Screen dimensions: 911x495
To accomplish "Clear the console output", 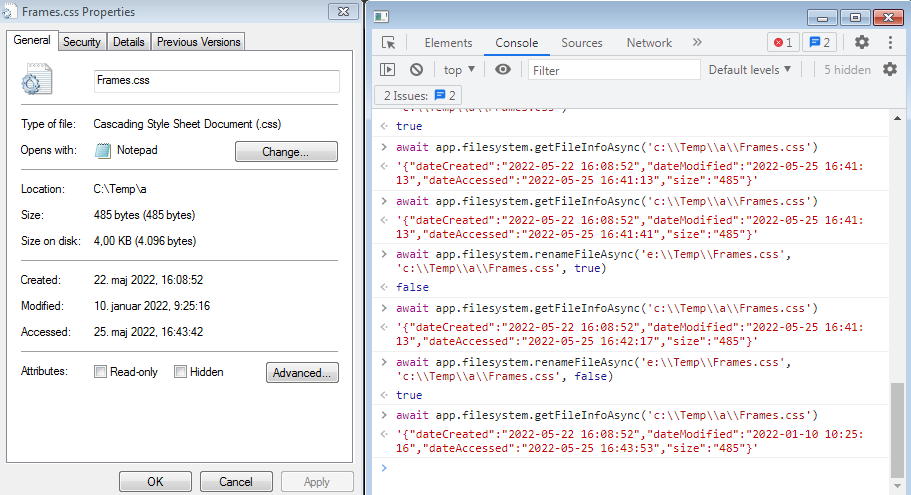I will coord(416,70).
